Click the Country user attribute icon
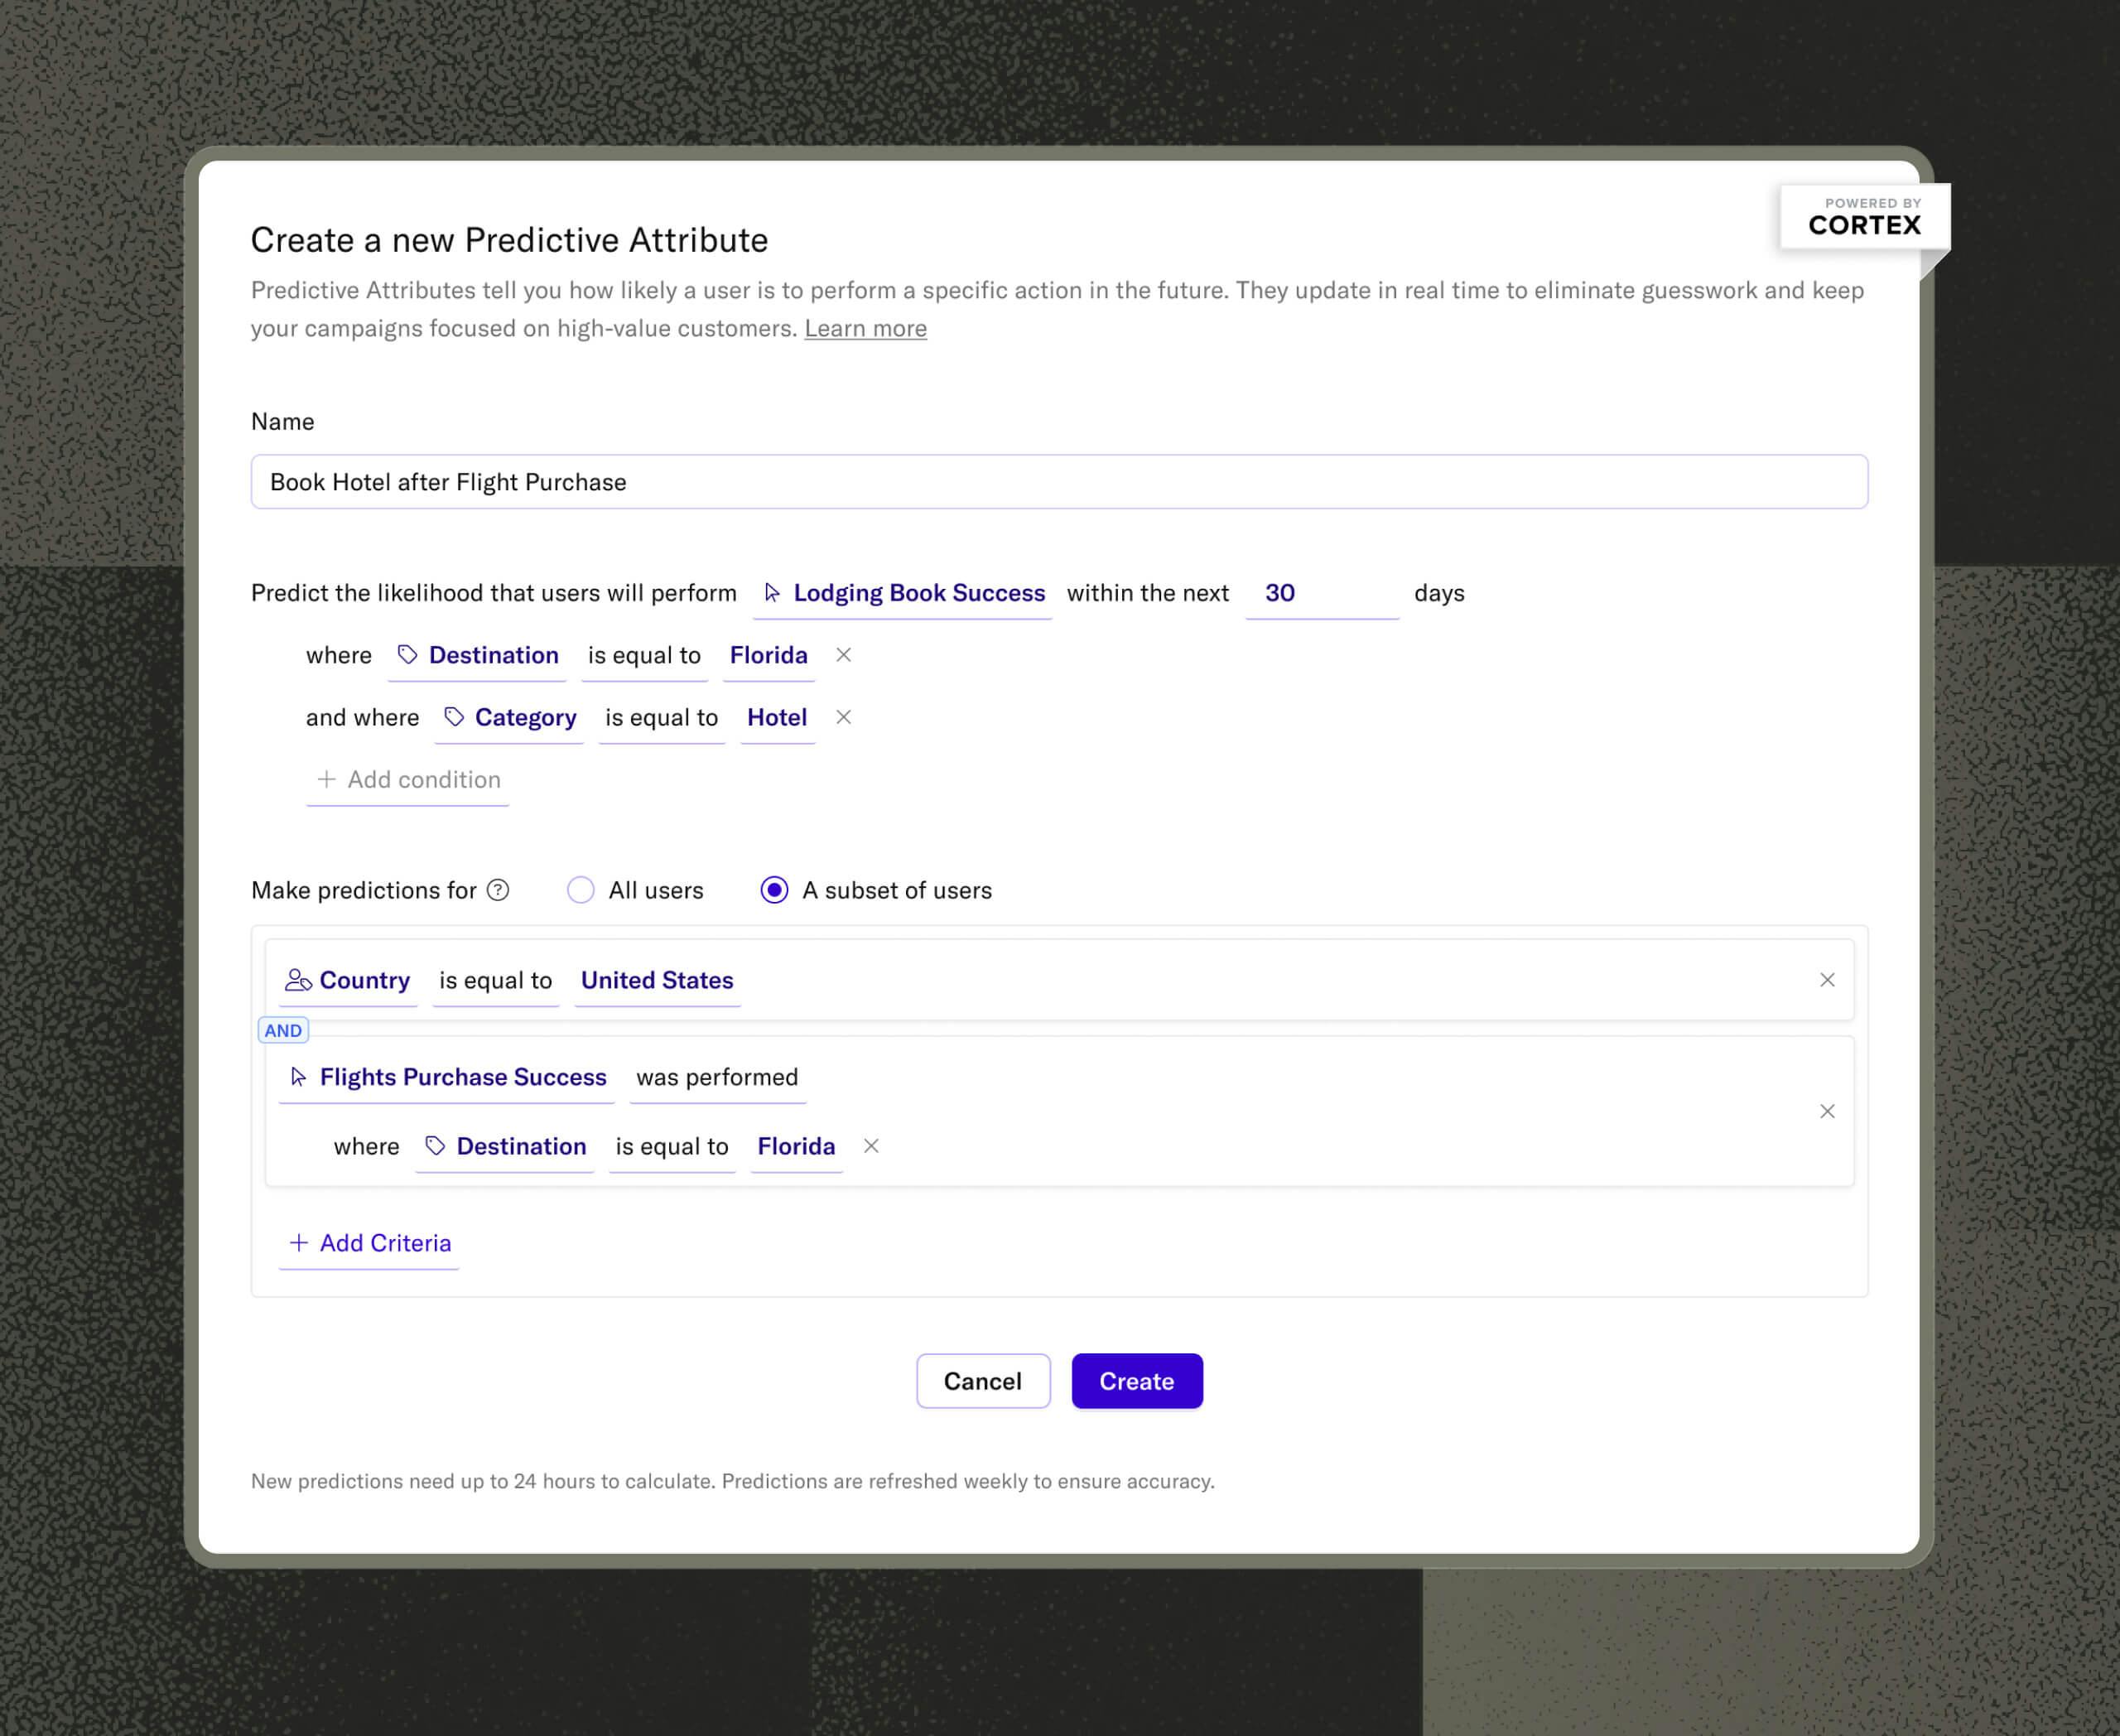Image resolution: width=2120 pixels, height=1736 pixels. (296, 979)
